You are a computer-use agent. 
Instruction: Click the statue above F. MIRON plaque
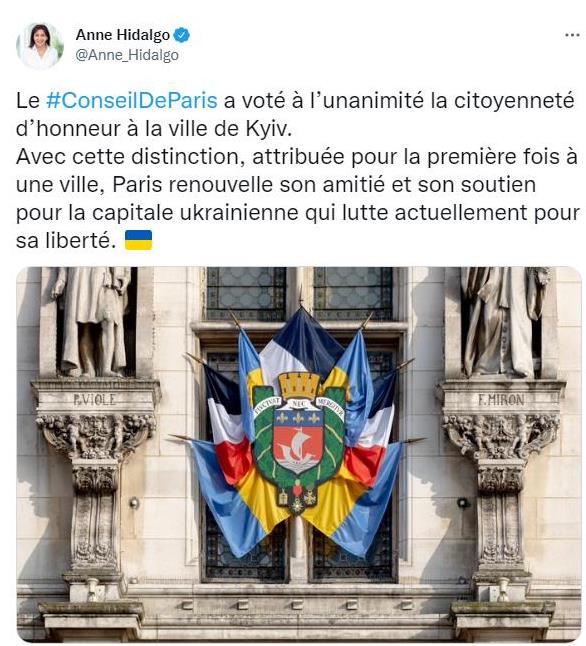(505, 321)
